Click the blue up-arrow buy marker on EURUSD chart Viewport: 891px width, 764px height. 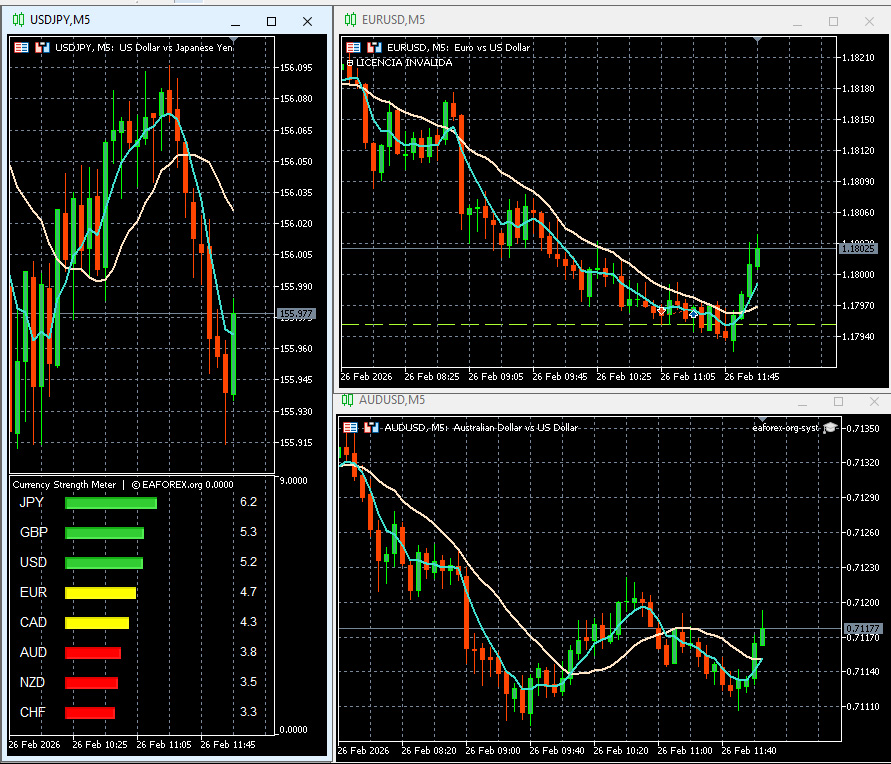point(694,313)
